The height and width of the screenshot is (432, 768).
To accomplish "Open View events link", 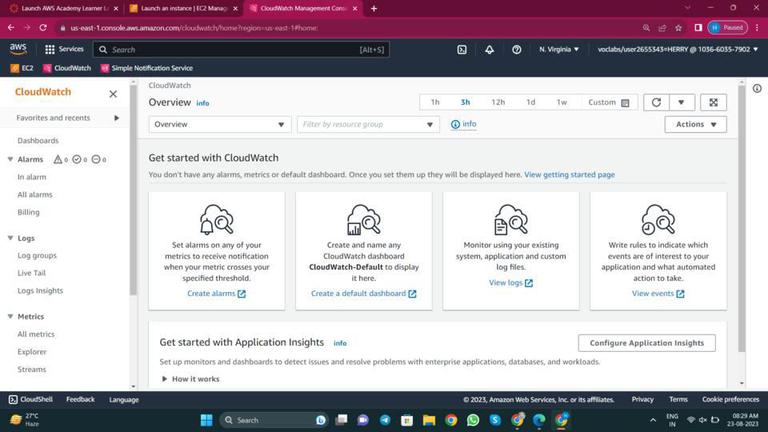I will pyautogui.click(x=658, y=293).
